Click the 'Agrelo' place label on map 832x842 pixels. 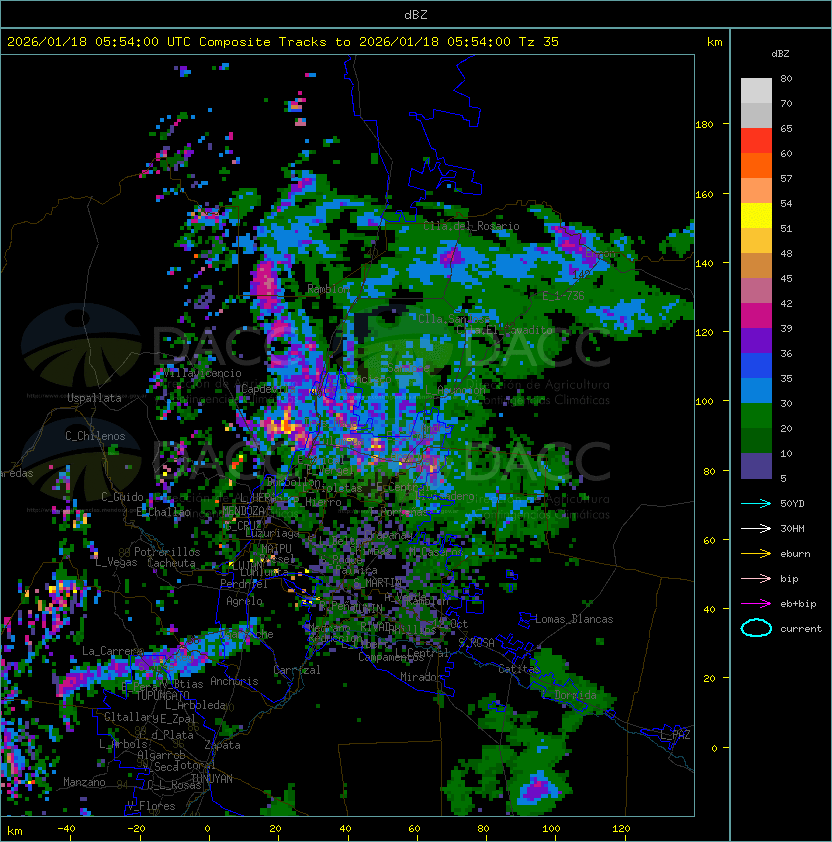[x=244, y=601]
